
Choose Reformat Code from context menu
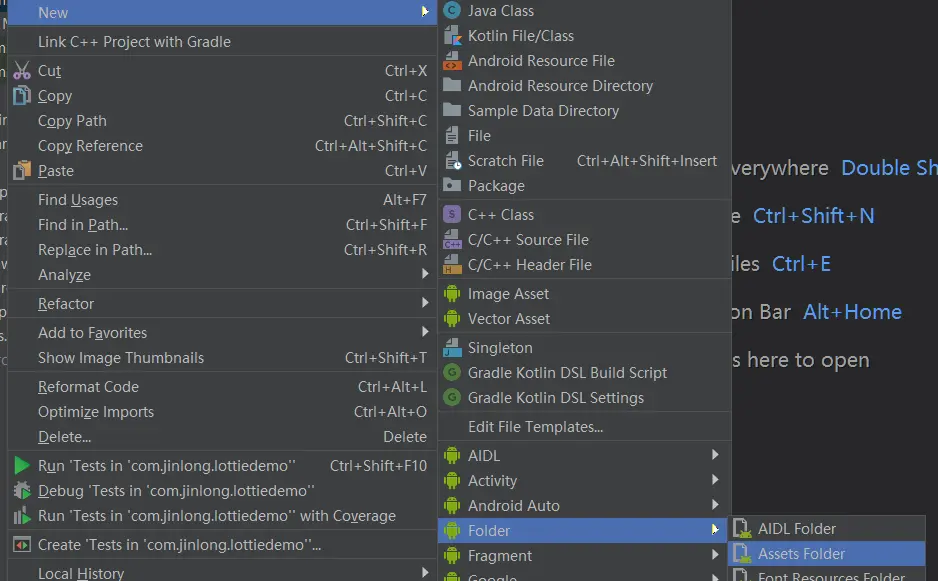[x=88, y=387]
